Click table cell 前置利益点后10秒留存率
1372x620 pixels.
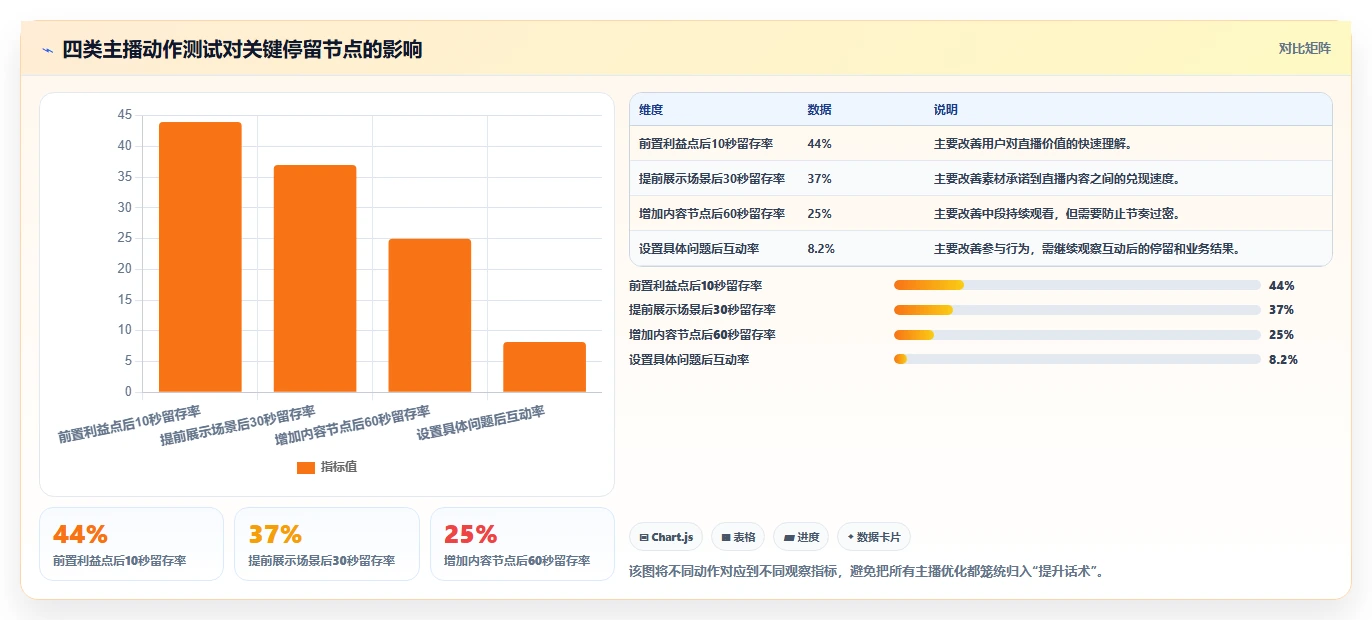[706, 144]
